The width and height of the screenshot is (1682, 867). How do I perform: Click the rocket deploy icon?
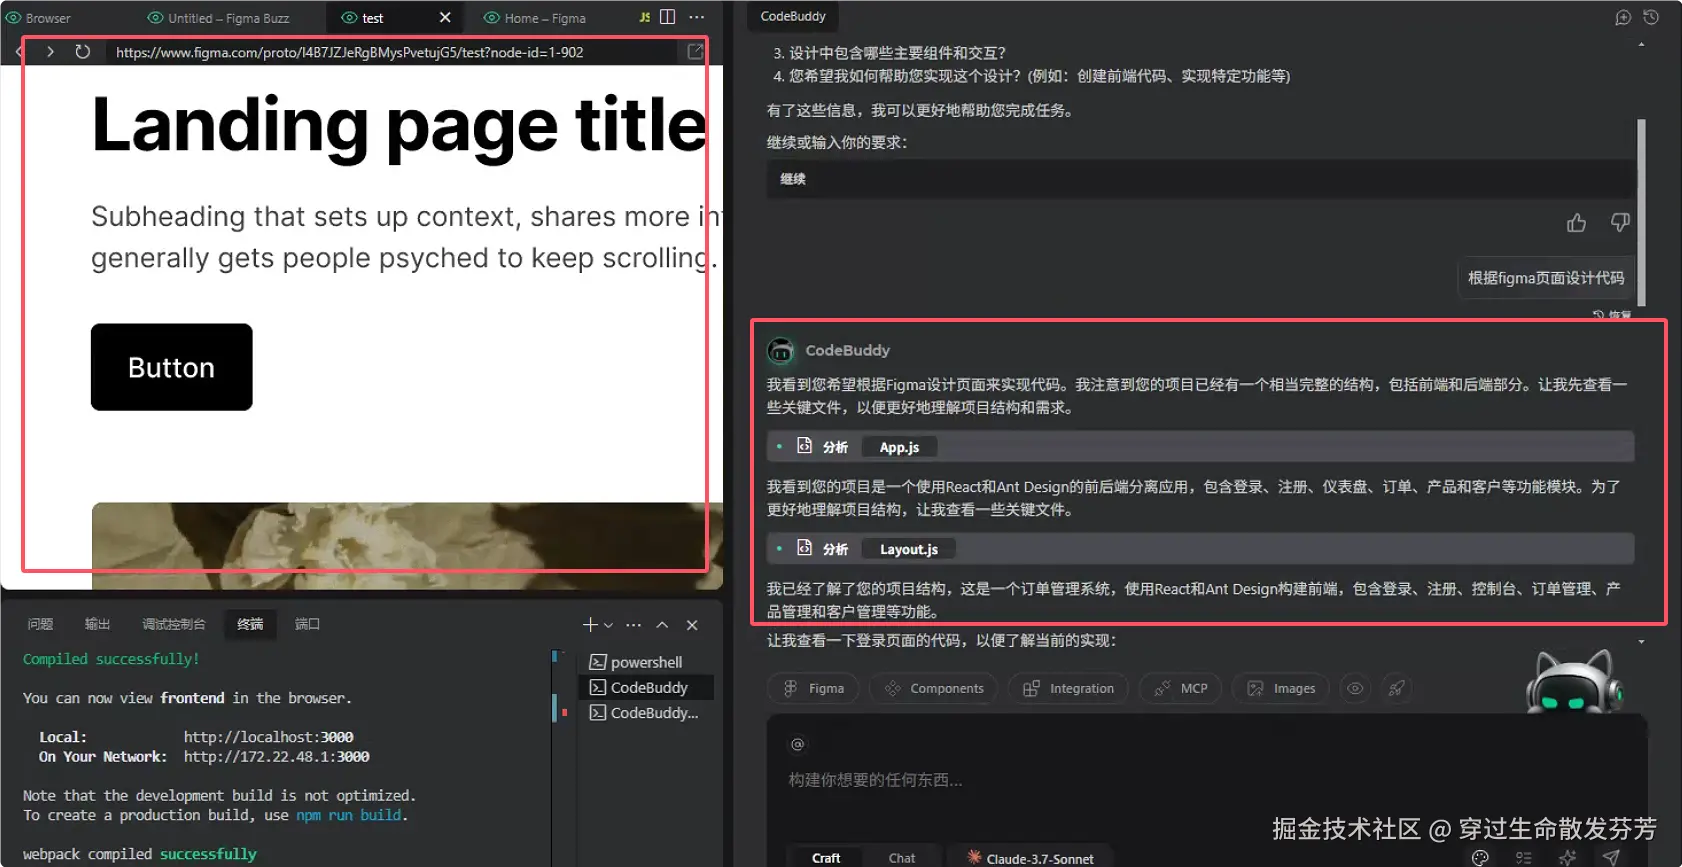tap(1397, 688)
